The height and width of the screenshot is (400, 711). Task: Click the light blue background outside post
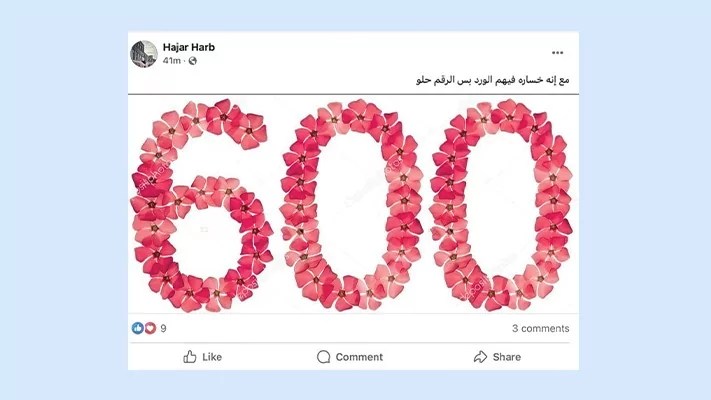coord(63,200)
